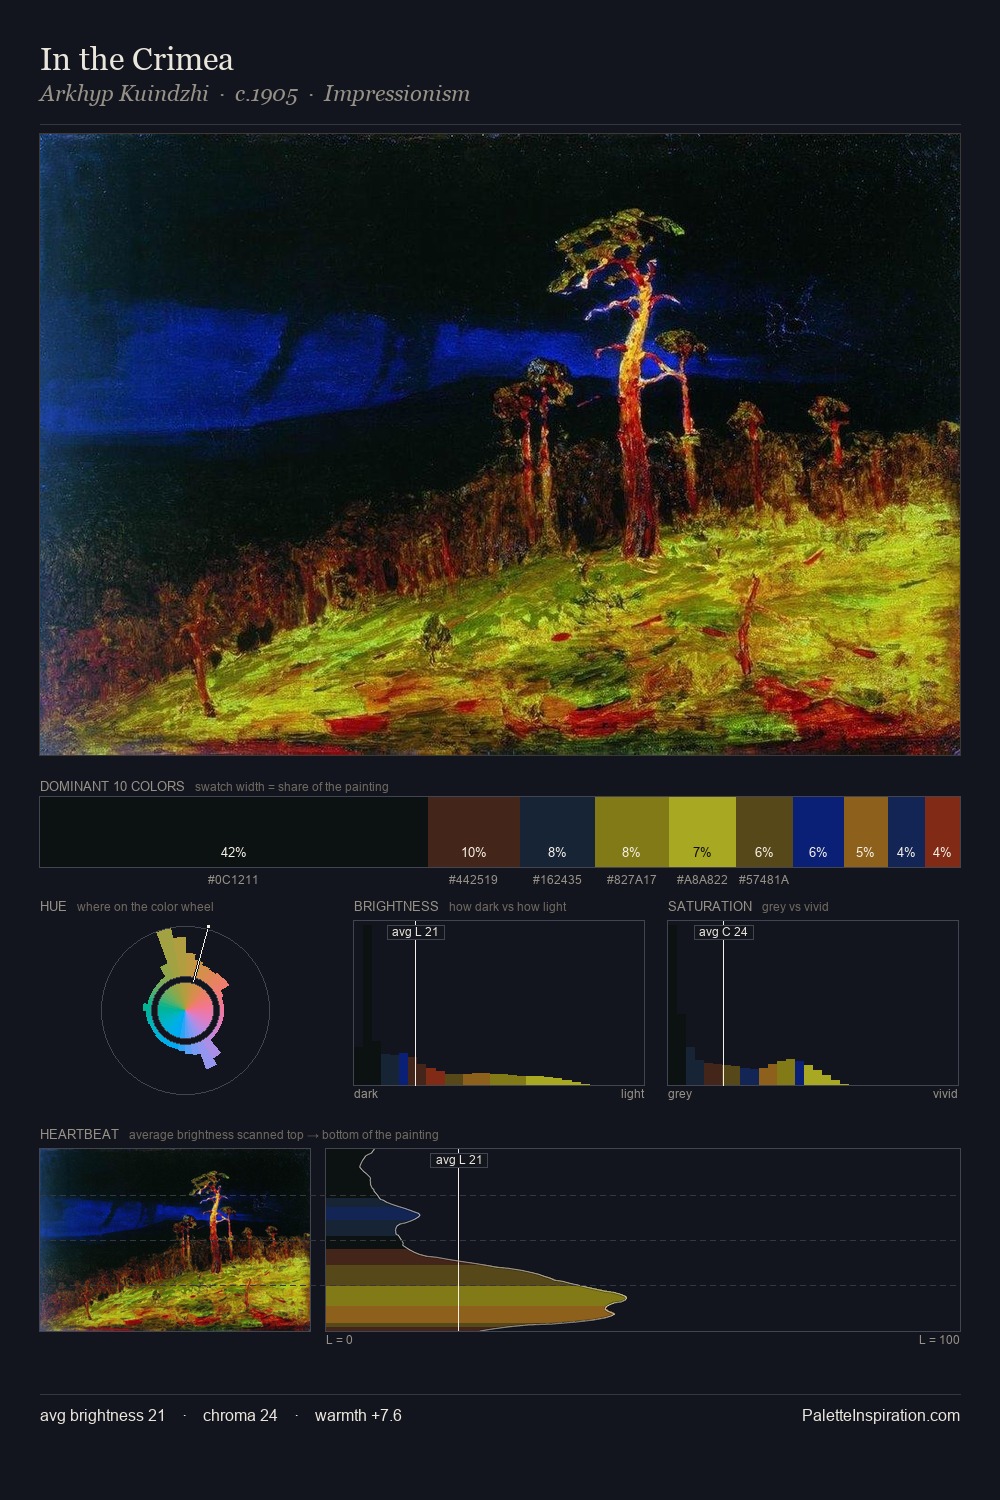The height and width of the screenshot is (1500, 1000).
Task: Select the dark brown 10% swatch
Action: coord(474,831)
